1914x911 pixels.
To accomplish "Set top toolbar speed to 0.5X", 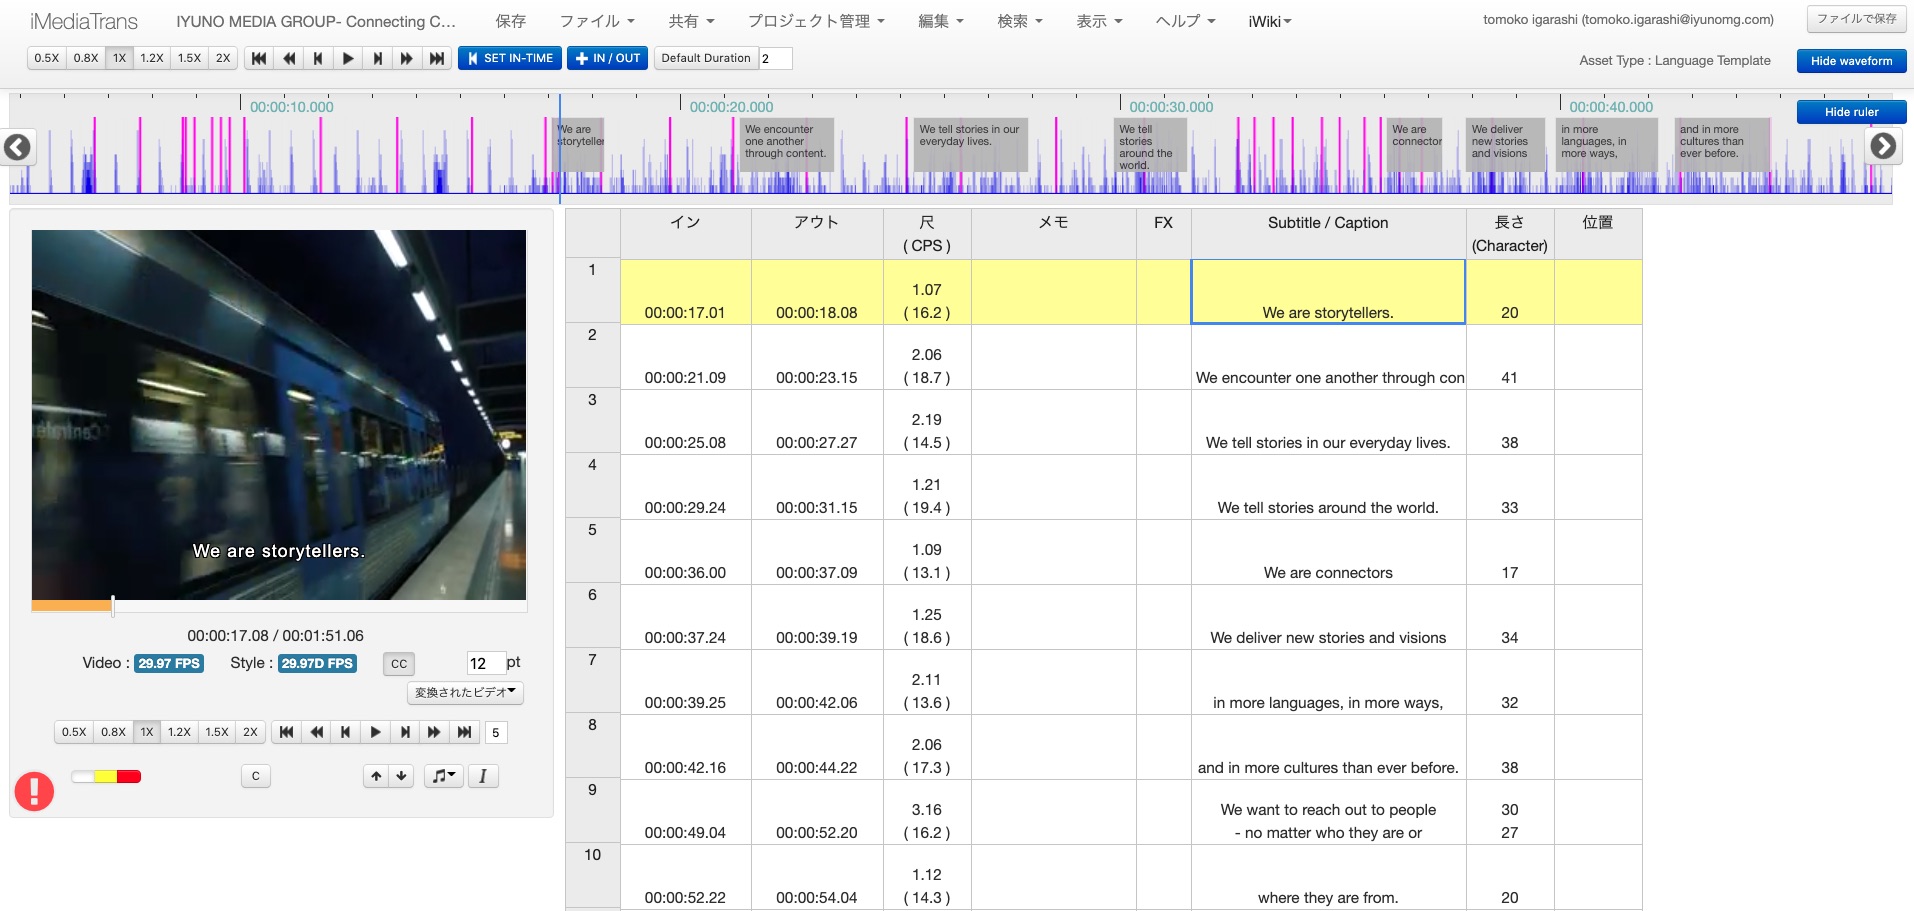I will (47, 58).
